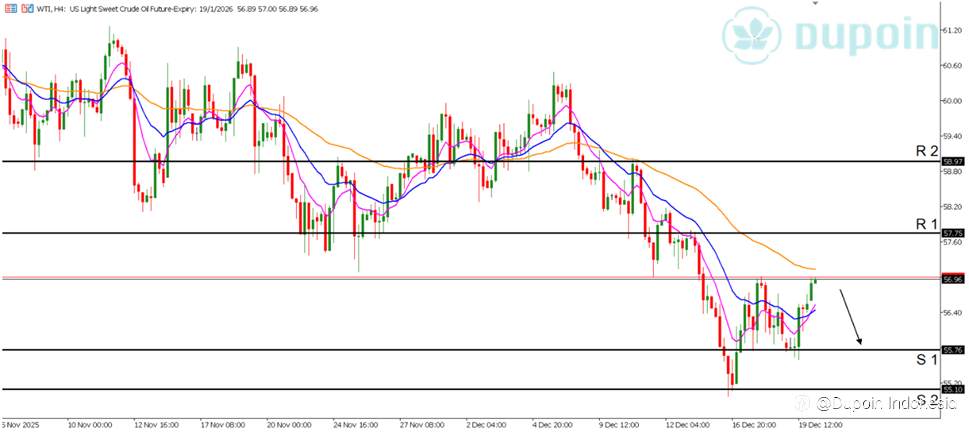Viewport: 969px width, 433px height.
Task: Click the 60.60 price scale value
Action: click(951, 65)
